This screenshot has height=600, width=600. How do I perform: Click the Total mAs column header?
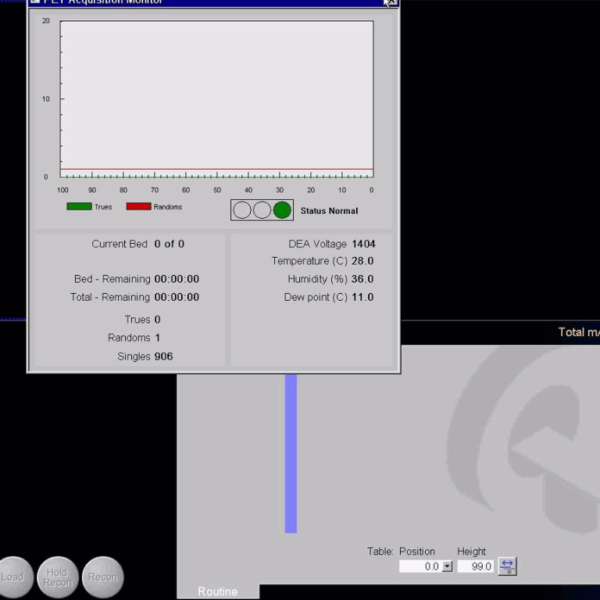[x=578, y=332]
